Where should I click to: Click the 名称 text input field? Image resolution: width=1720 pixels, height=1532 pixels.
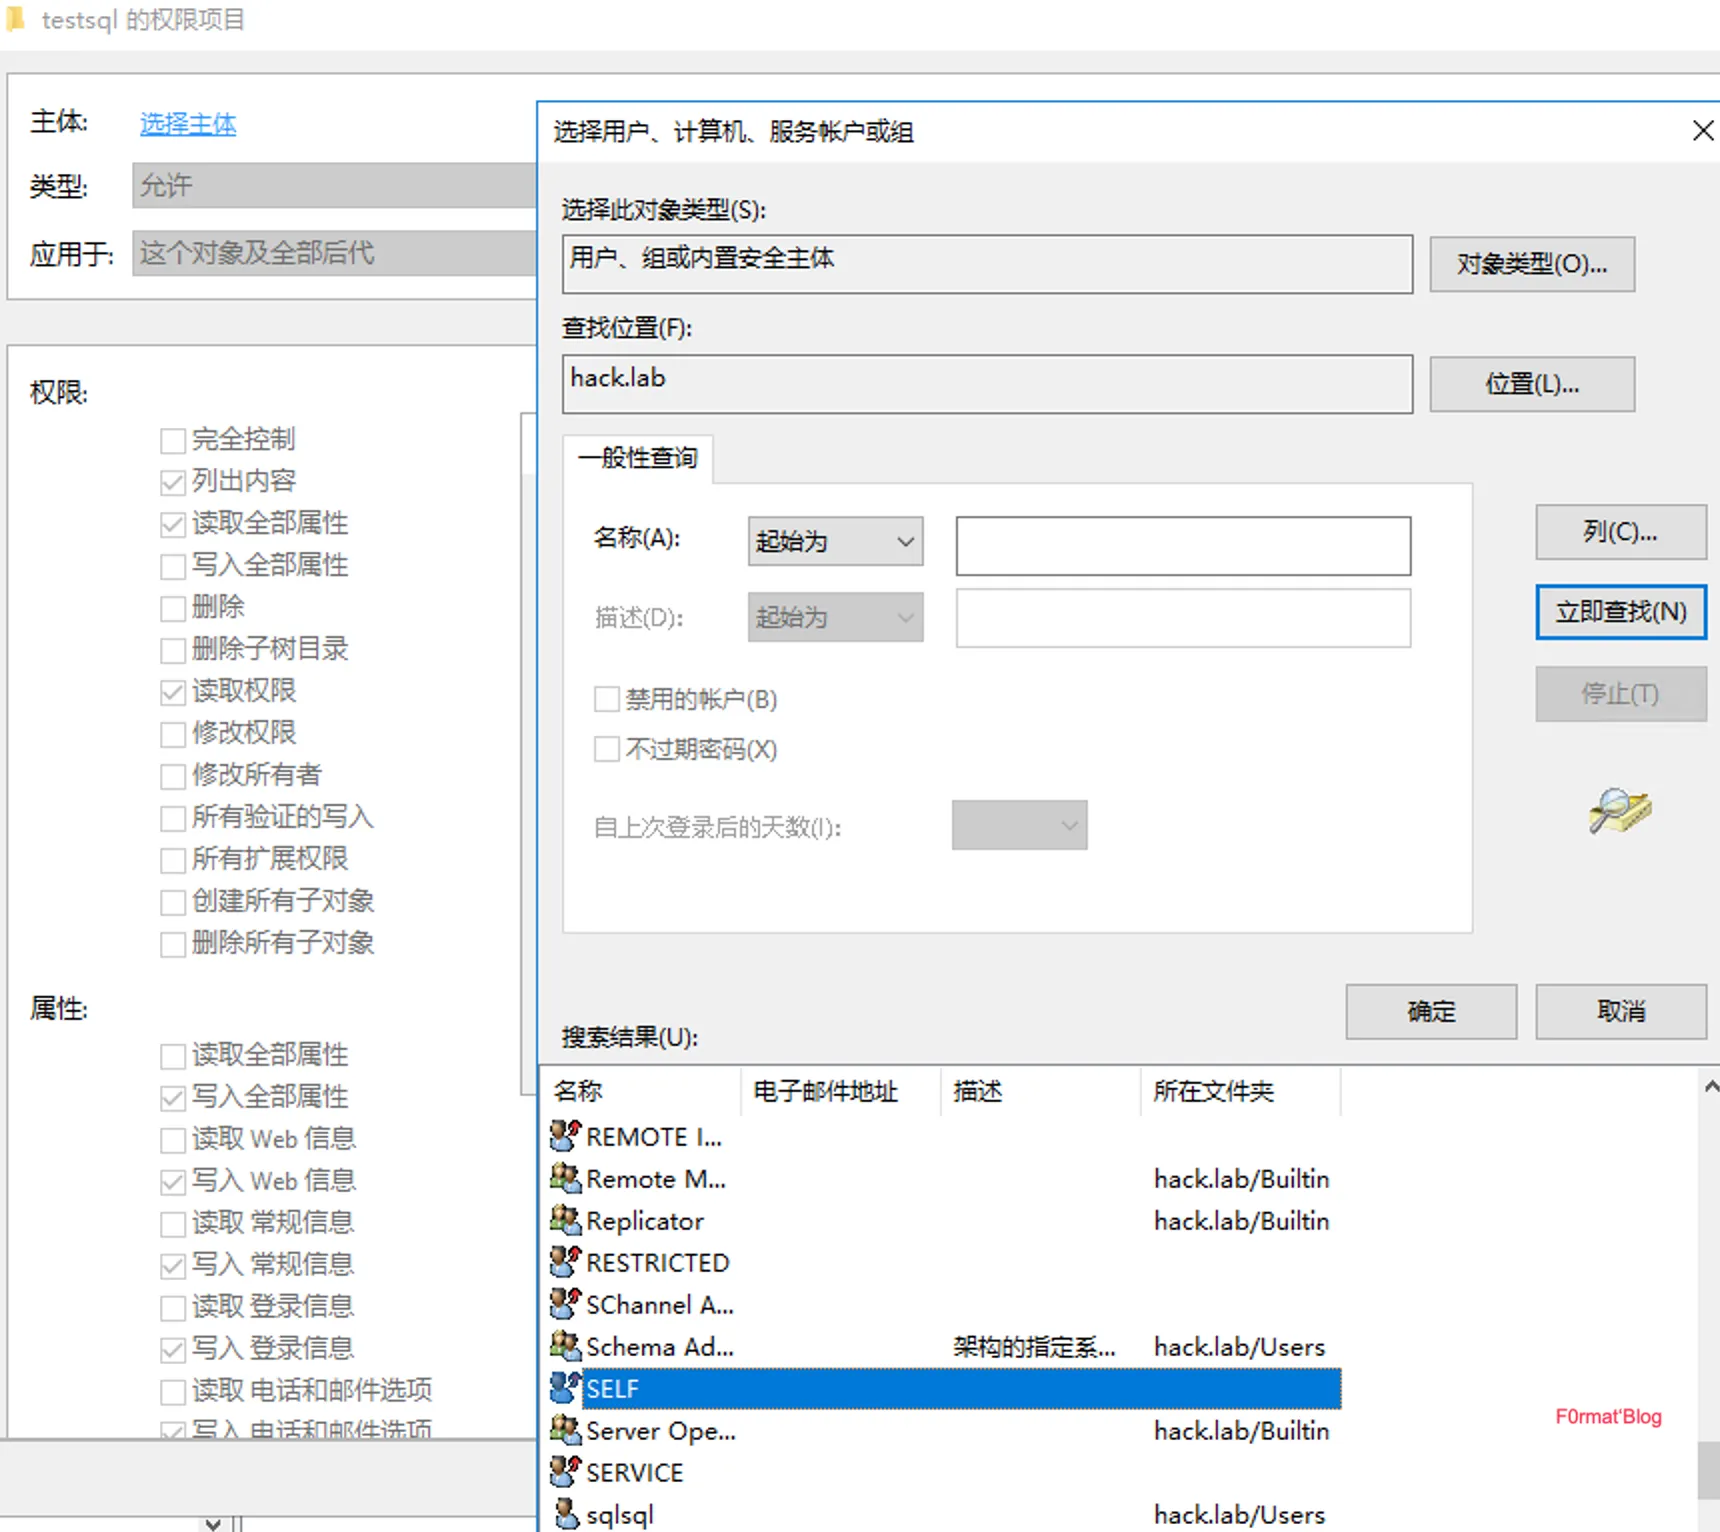(x=1183, y=546)
